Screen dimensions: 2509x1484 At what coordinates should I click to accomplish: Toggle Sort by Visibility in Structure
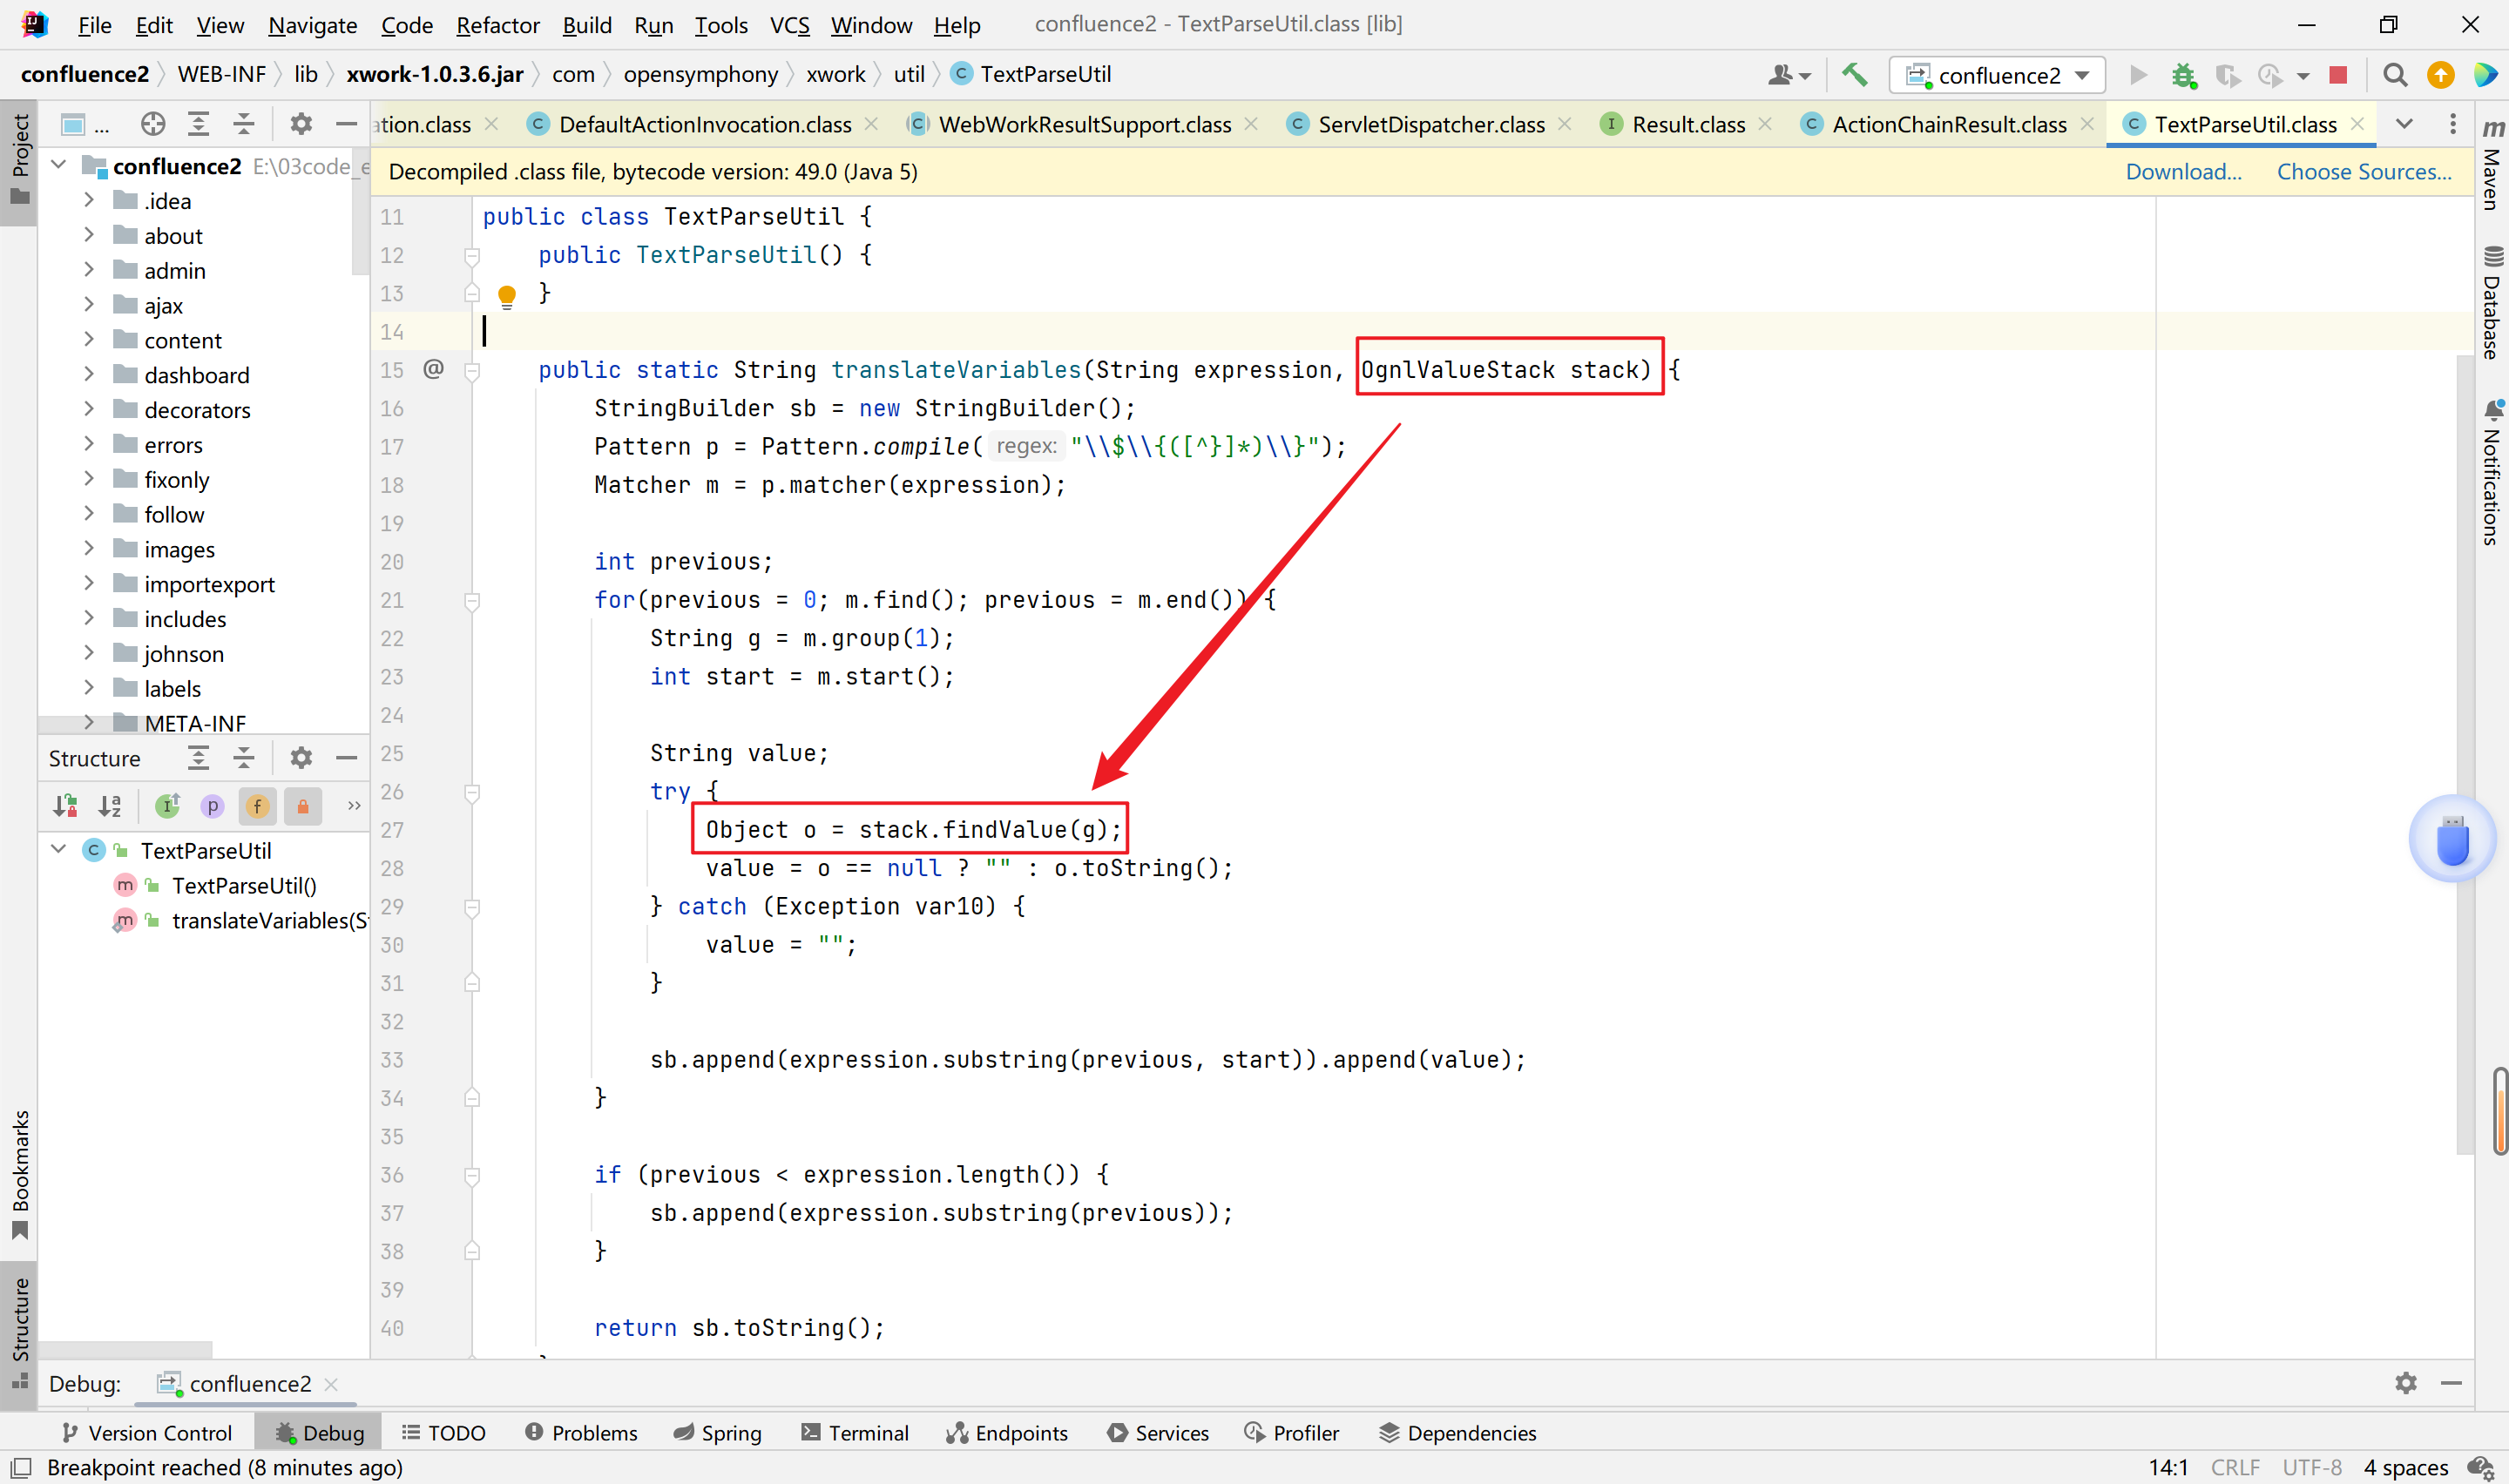[x=66, y=805]
